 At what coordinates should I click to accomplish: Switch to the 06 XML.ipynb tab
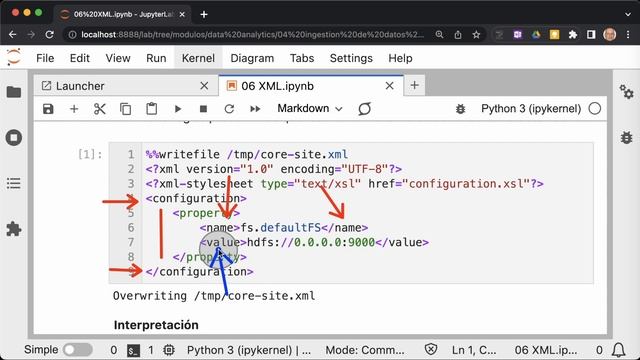310,86
